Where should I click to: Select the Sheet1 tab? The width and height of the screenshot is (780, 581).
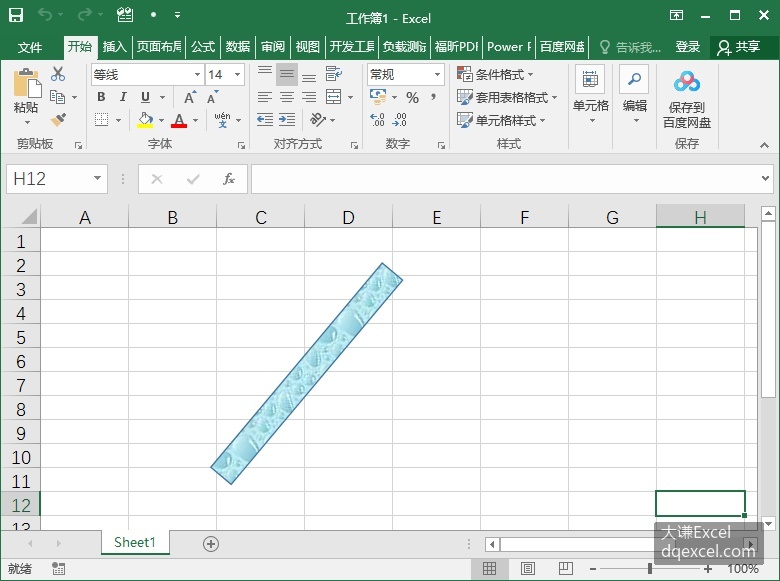coord(135,542)
